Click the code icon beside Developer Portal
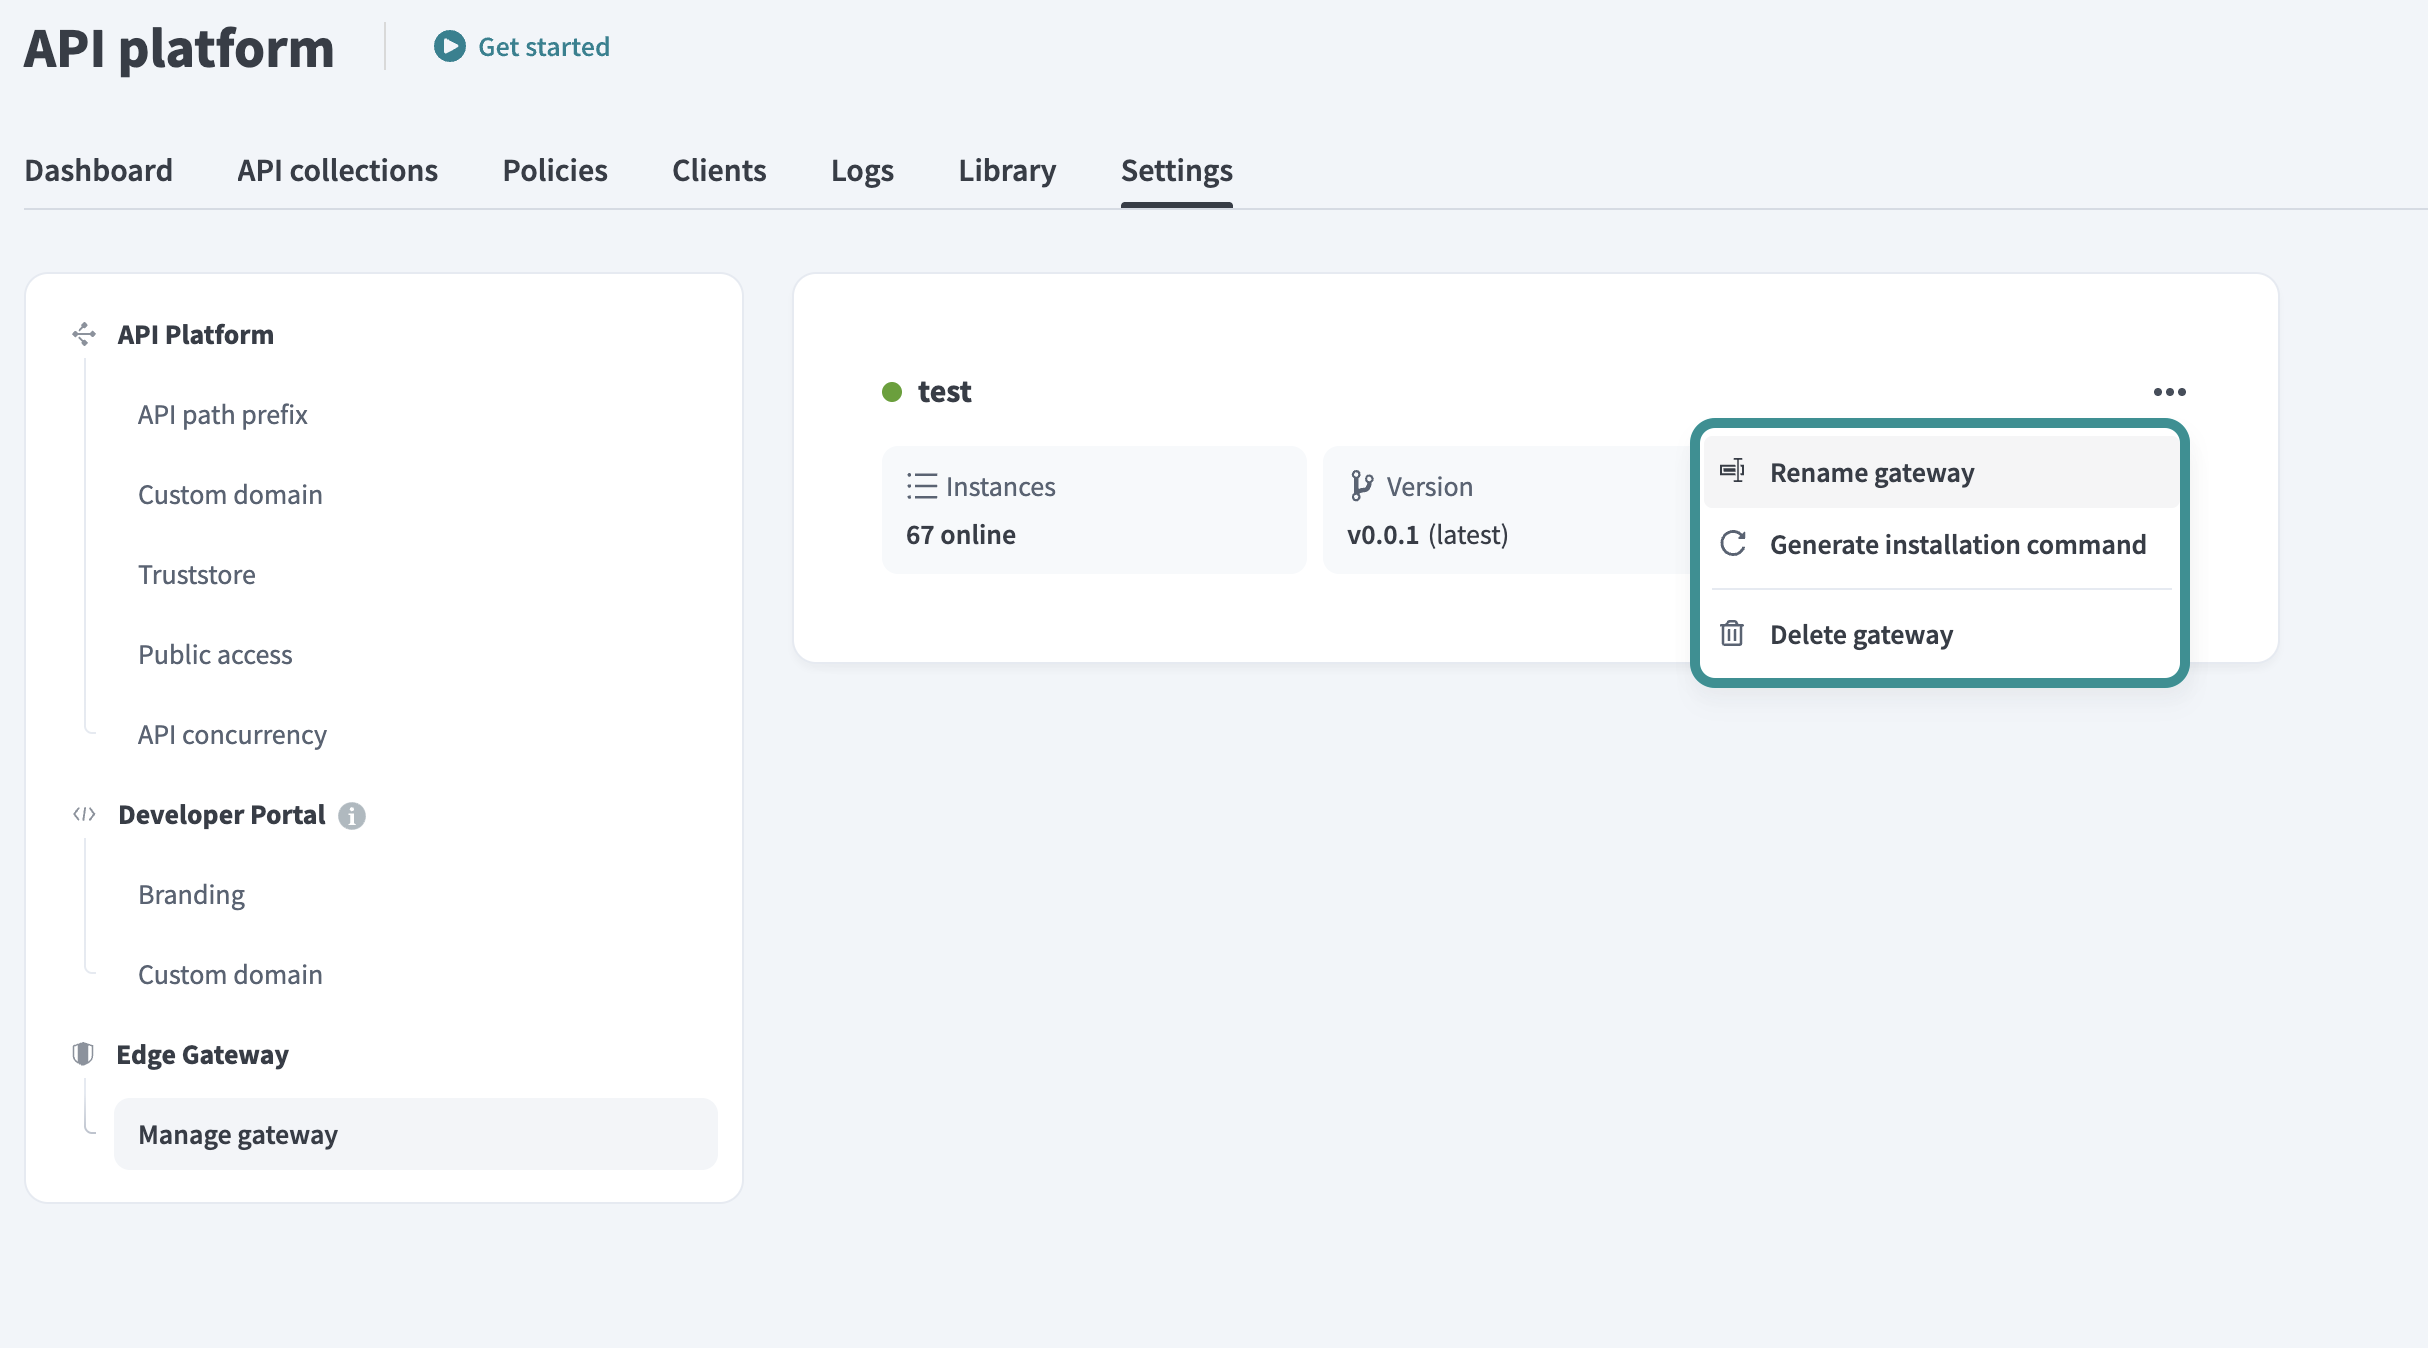The image size is (2428, 1348). pos(84,814)
